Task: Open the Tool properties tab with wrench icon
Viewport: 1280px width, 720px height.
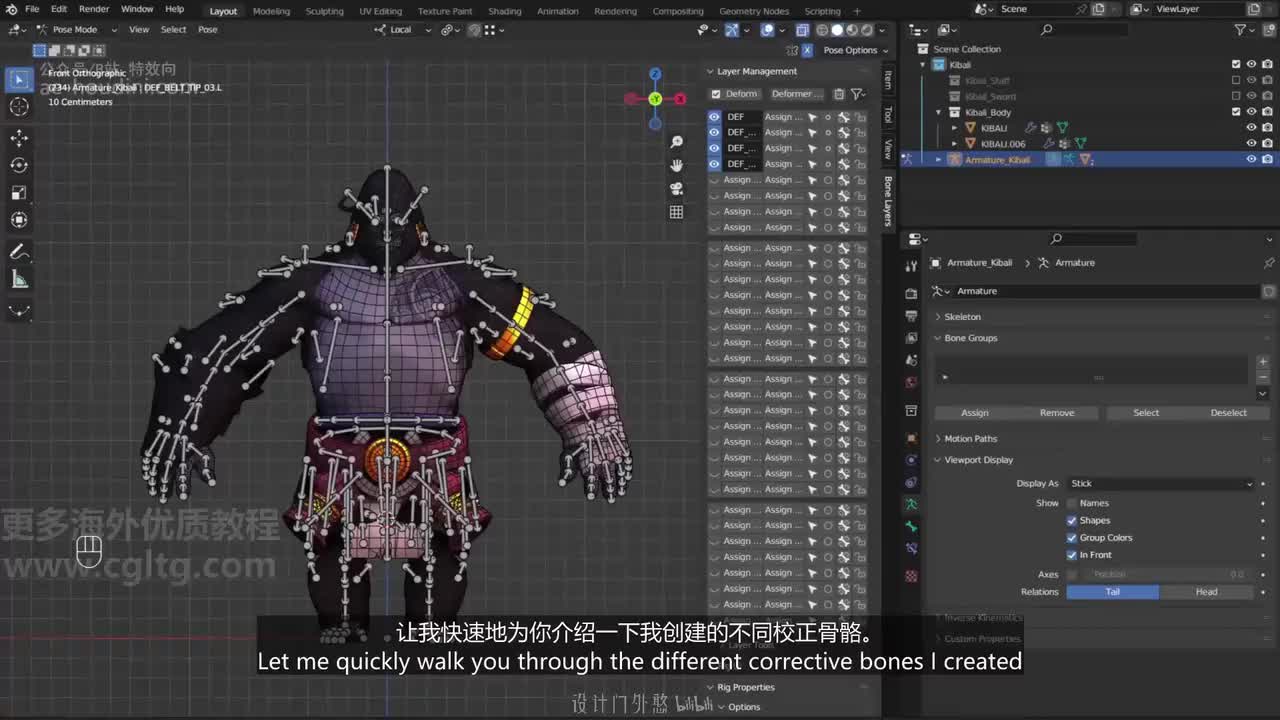Action: (x=911, y=265)
